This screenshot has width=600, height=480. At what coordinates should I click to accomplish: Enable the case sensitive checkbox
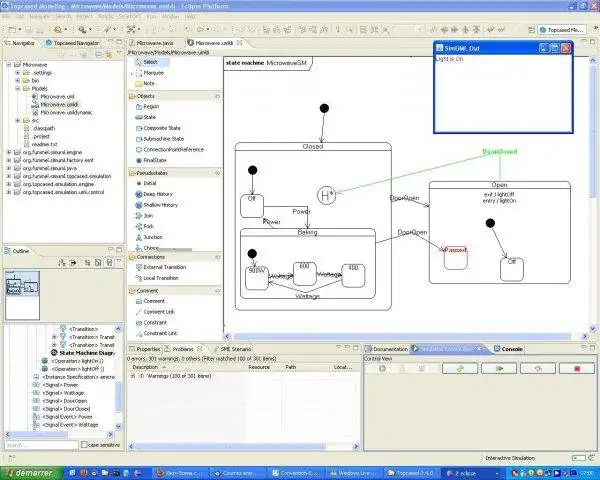82,444
